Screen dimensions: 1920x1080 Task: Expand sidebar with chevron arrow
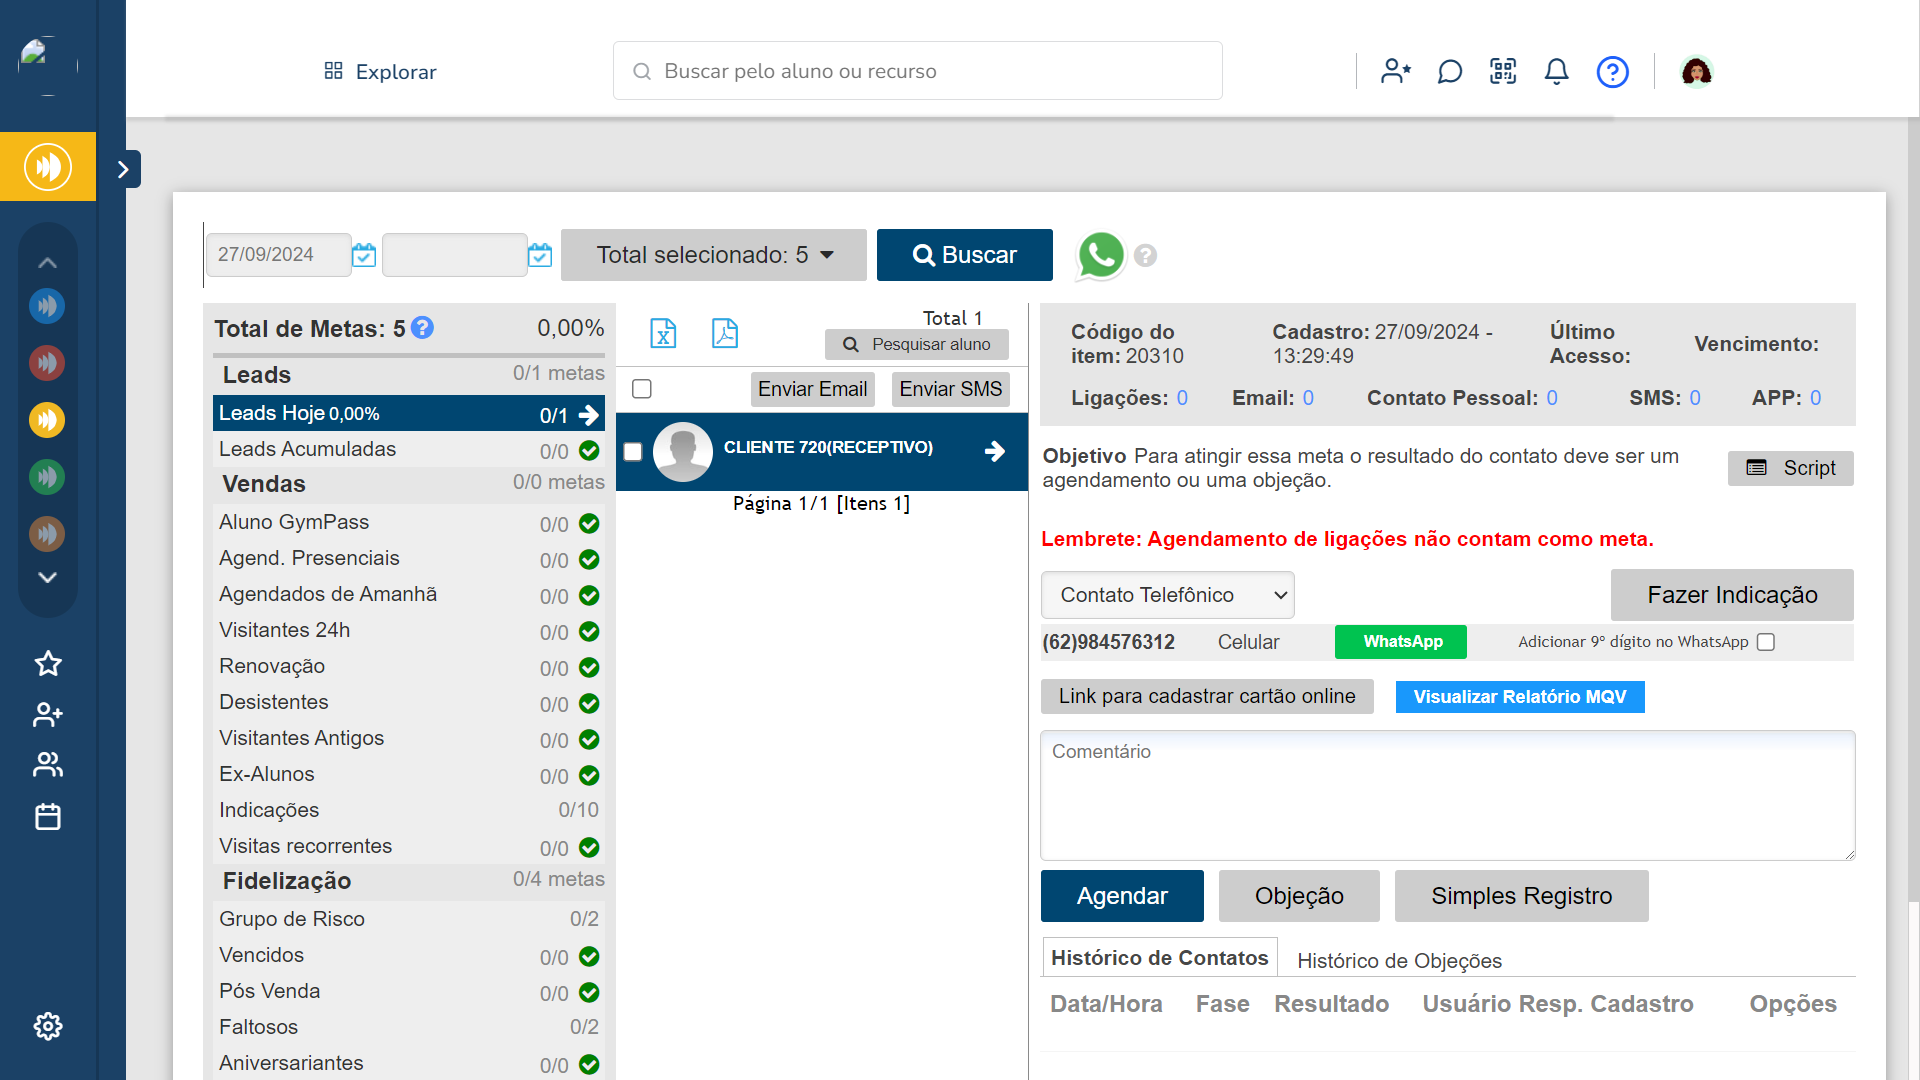[x=124, y=169]
